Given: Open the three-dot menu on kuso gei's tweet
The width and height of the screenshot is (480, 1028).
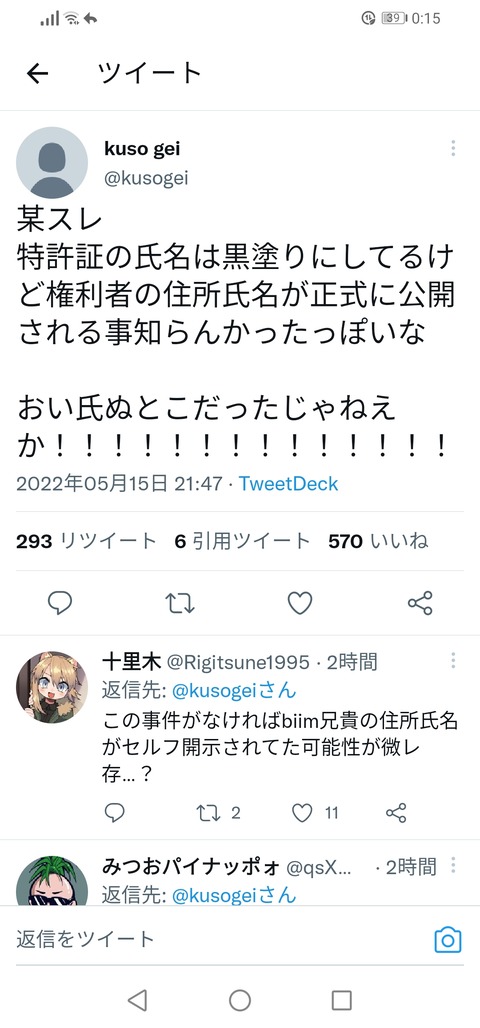Looking at the screenshot, I should (x=453, y=148).
